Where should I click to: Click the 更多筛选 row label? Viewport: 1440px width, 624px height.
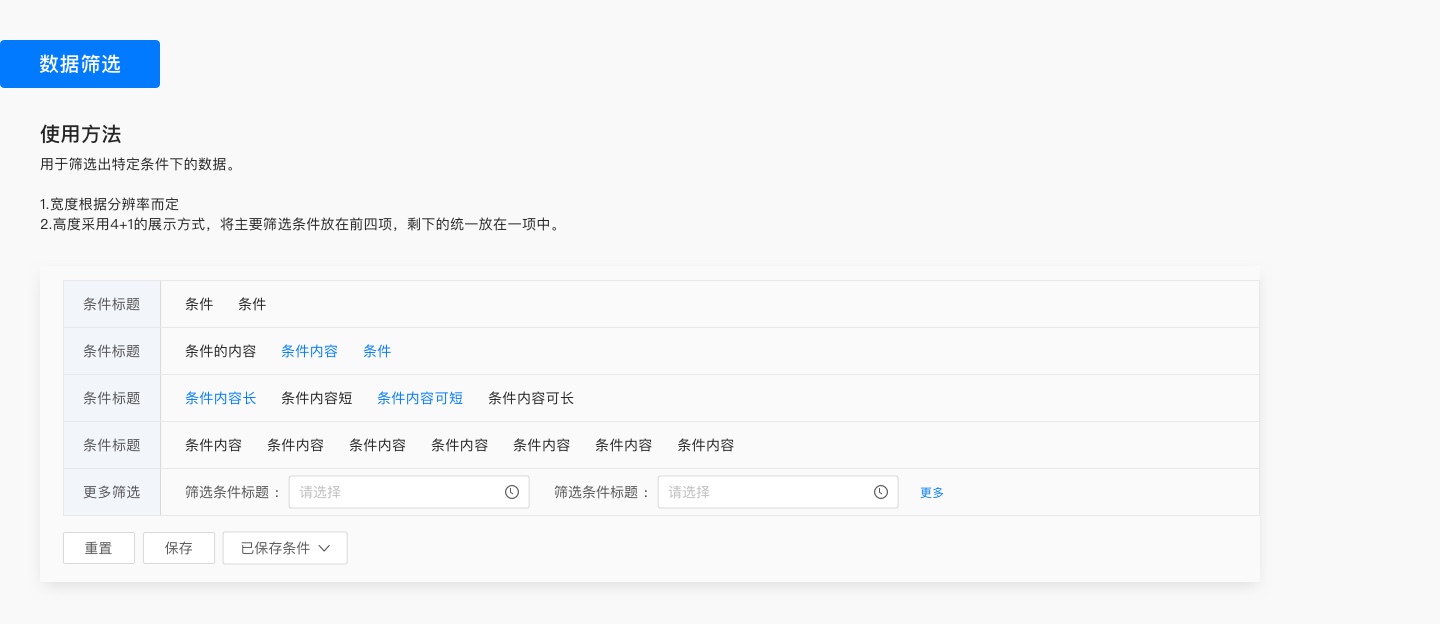[112, 492]
